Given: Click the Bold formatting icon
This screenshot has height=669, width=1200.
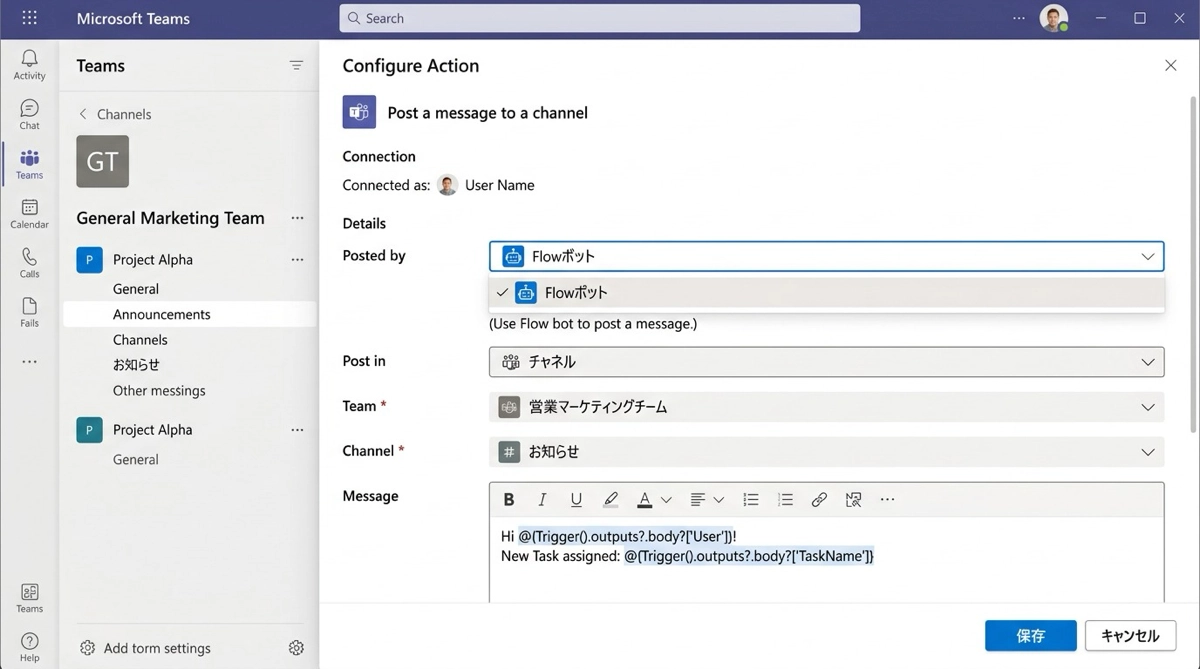Looking at the screenshot, I should (509, 500).
